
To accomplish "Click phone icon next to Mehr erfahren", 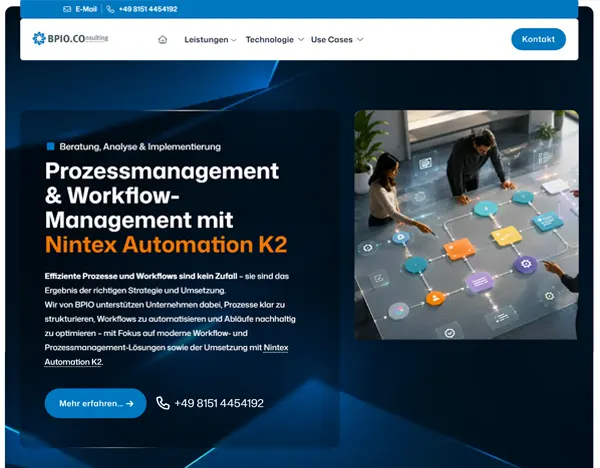I will click(163, 403).
